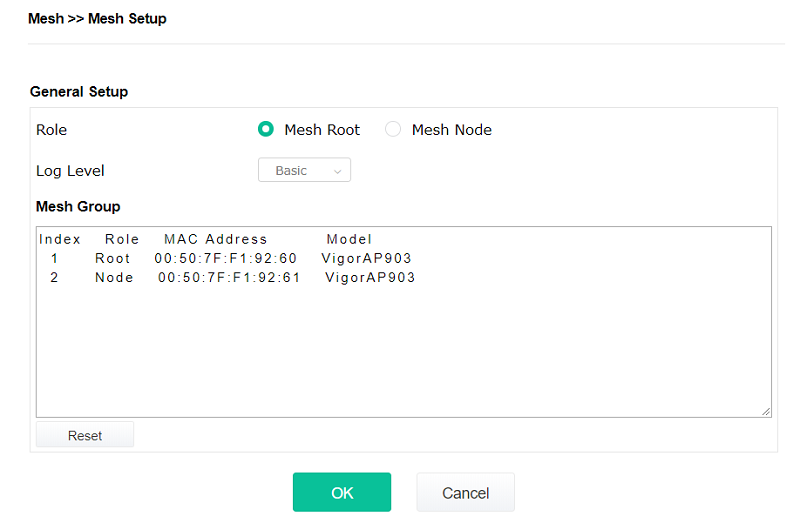Open the Log Level dropdown
This screenshot has width=800, height=523.
tap(304, 170)
